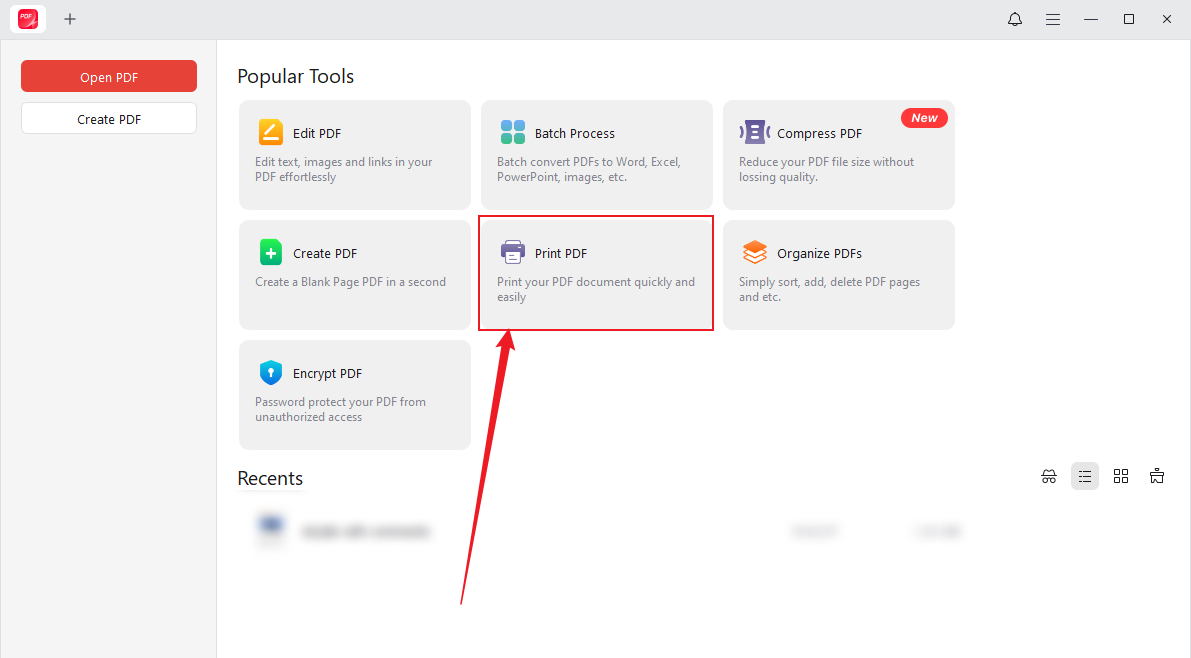1191x658 pixels.
Task: Click the red Open PDF button
Action: pos(109,77)
